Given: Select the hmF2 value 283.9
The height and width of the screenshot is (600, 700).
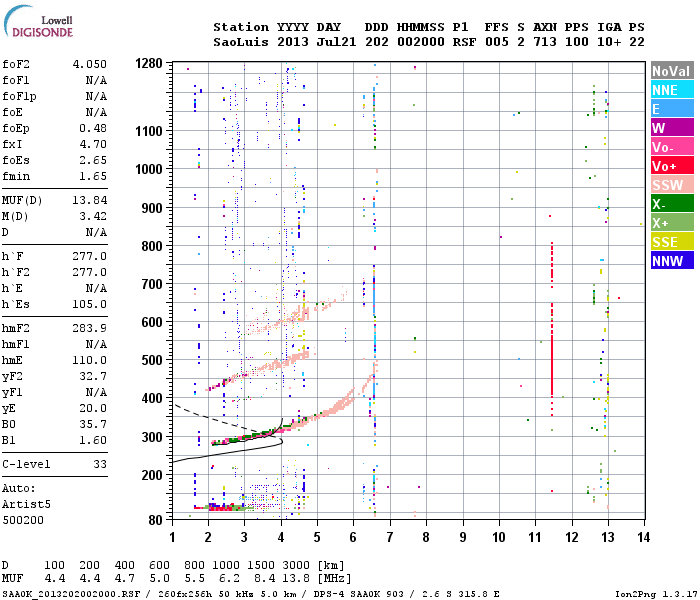Looking at the screenshot, I should point(90,329).
